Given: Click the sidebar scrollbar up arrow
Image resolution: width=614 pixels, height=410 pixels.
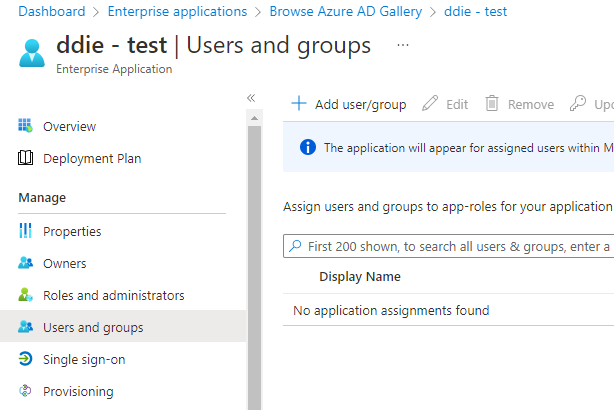Looking at the screenshot, I should 255,118.
